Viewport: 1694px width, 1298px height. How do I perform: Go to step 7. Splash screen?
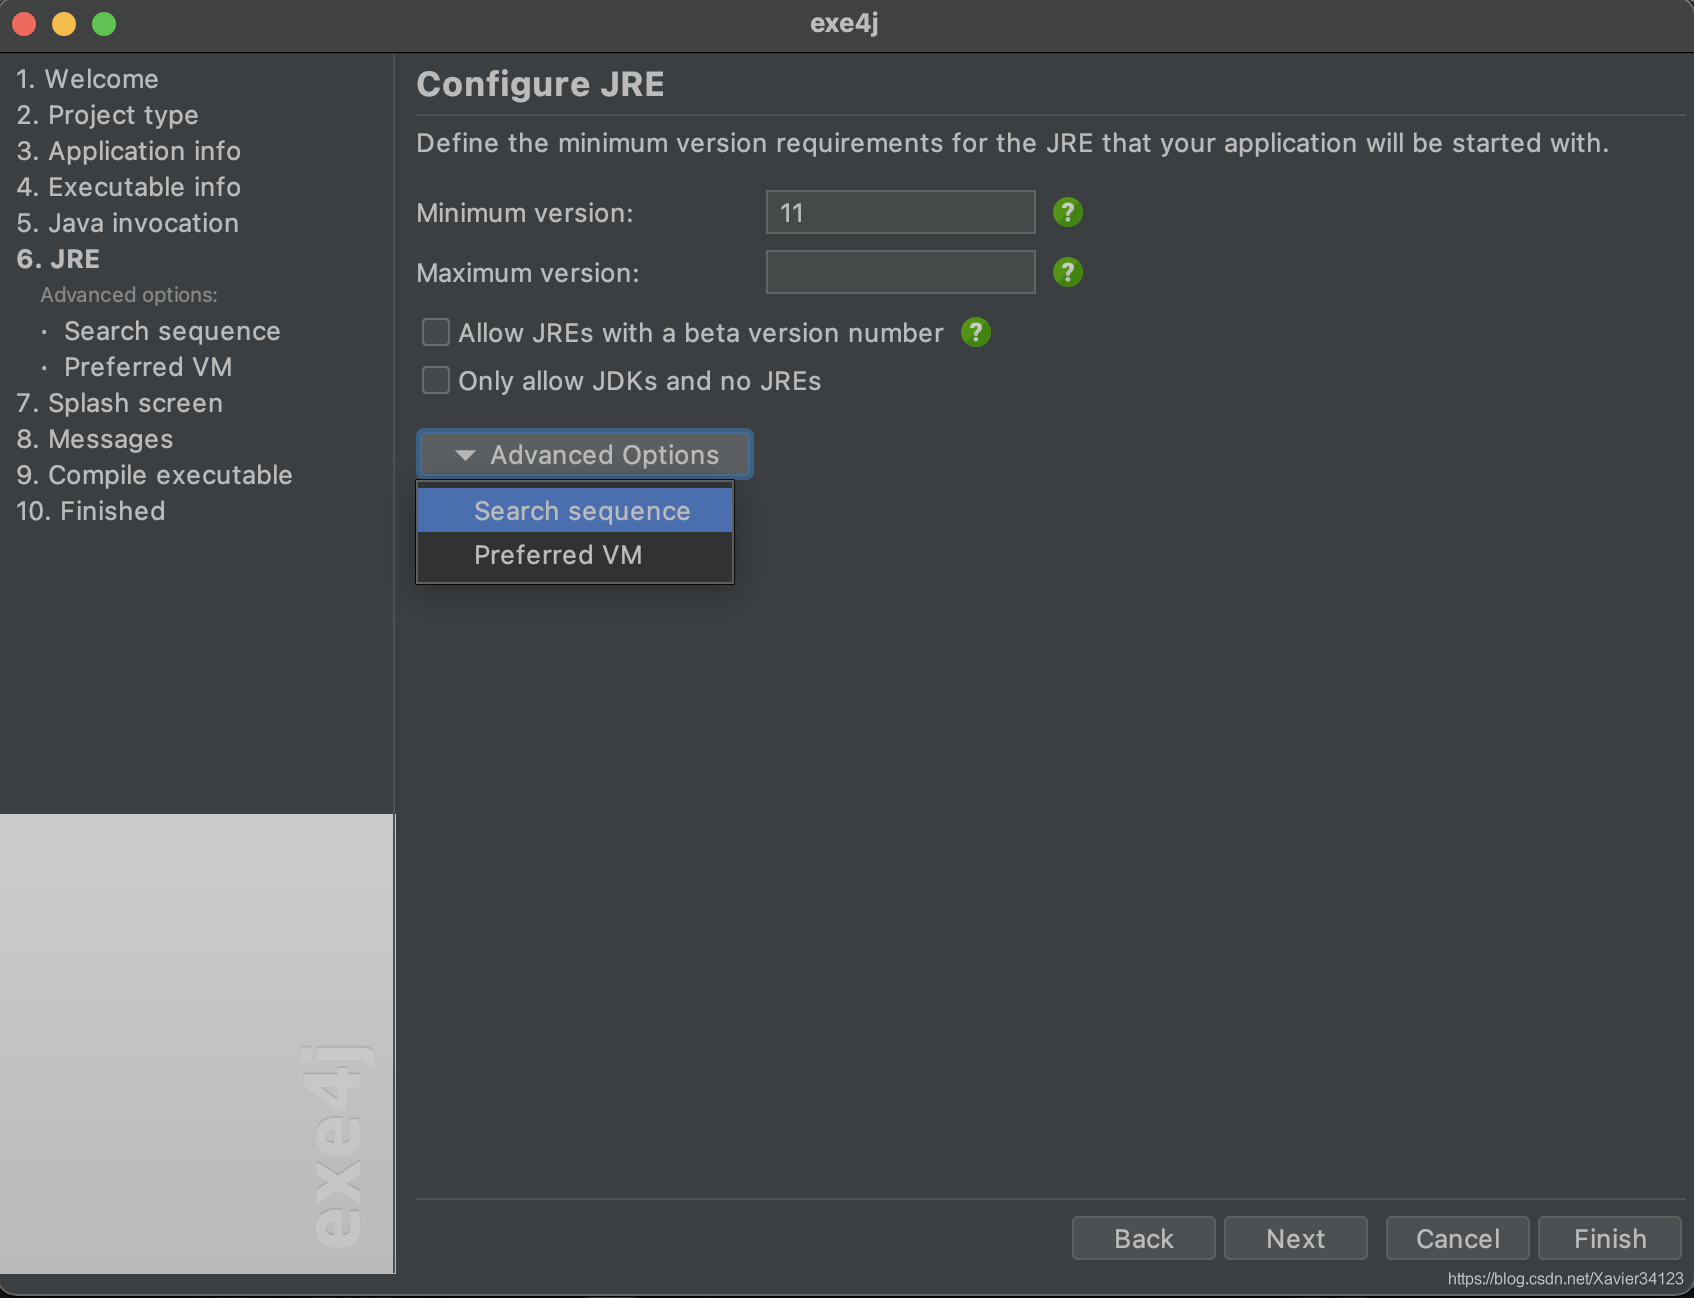(119, 403)
